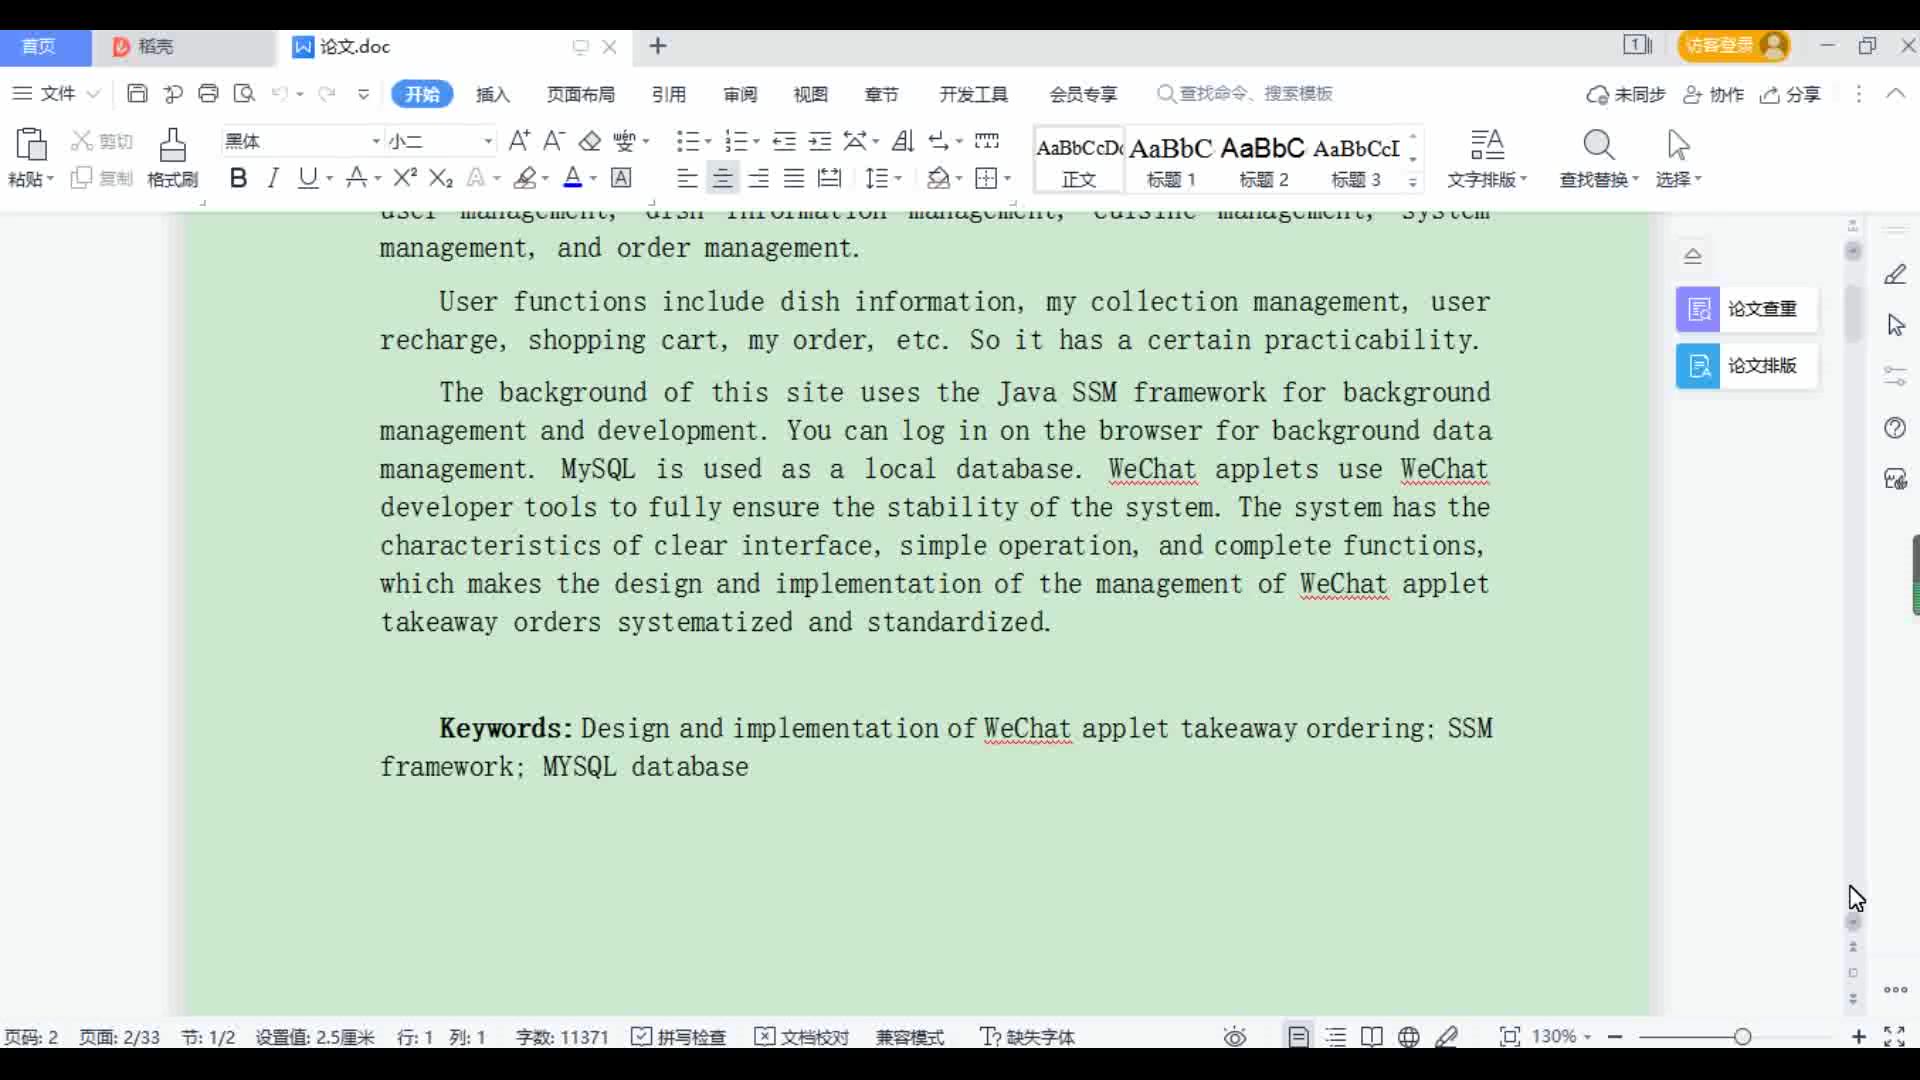
Task: Switch to the 页面布局 tab
Action: click(x=580, y=94)
